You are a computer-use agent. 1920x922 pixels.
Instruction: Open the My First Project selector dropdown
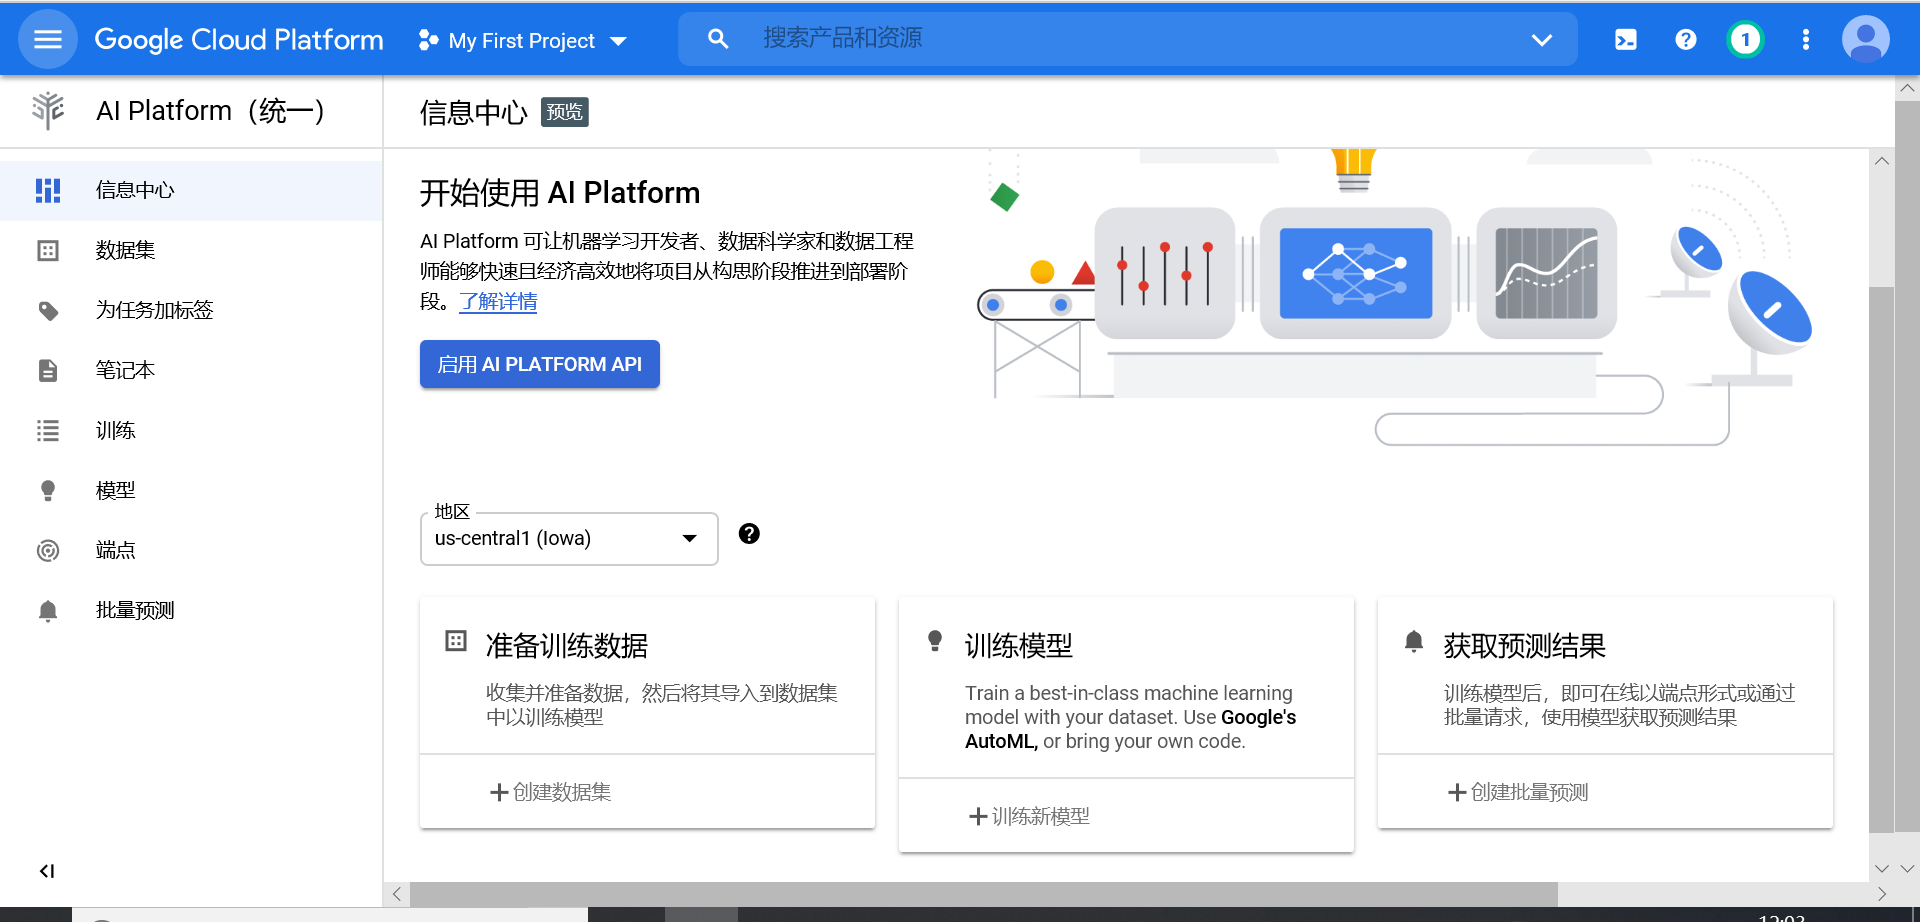click(523, 40)
